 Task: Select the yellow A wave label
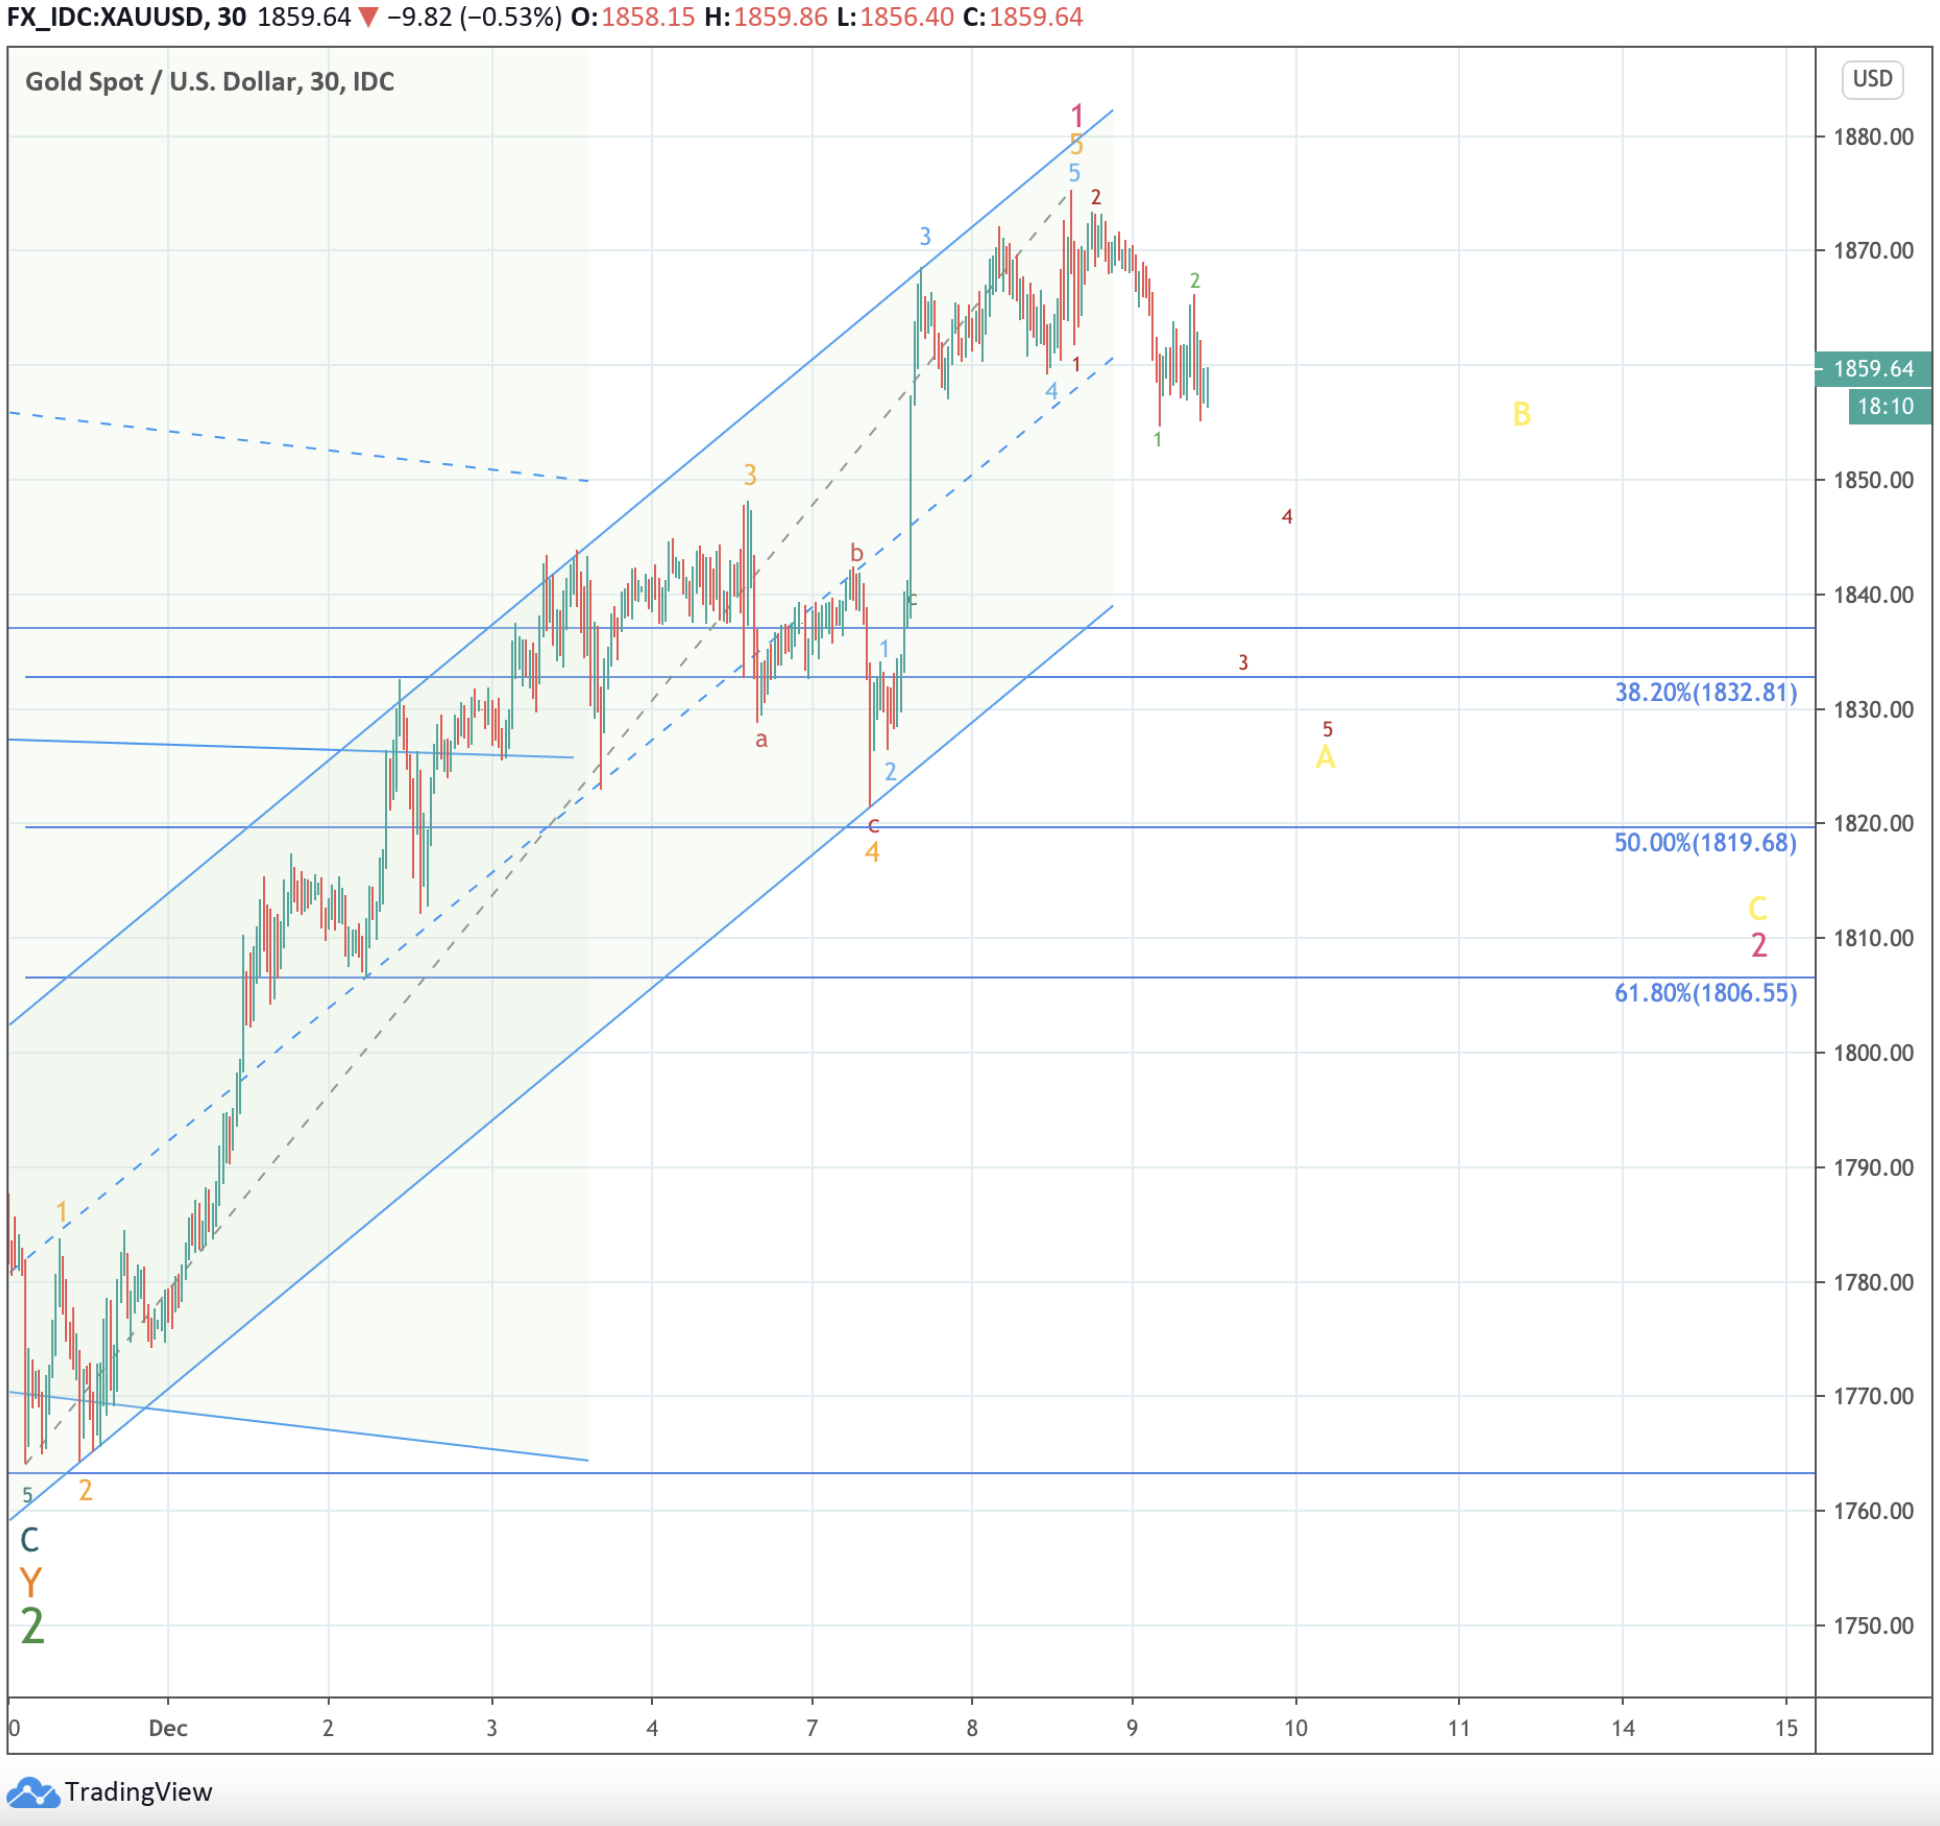tap(1325, 757)
